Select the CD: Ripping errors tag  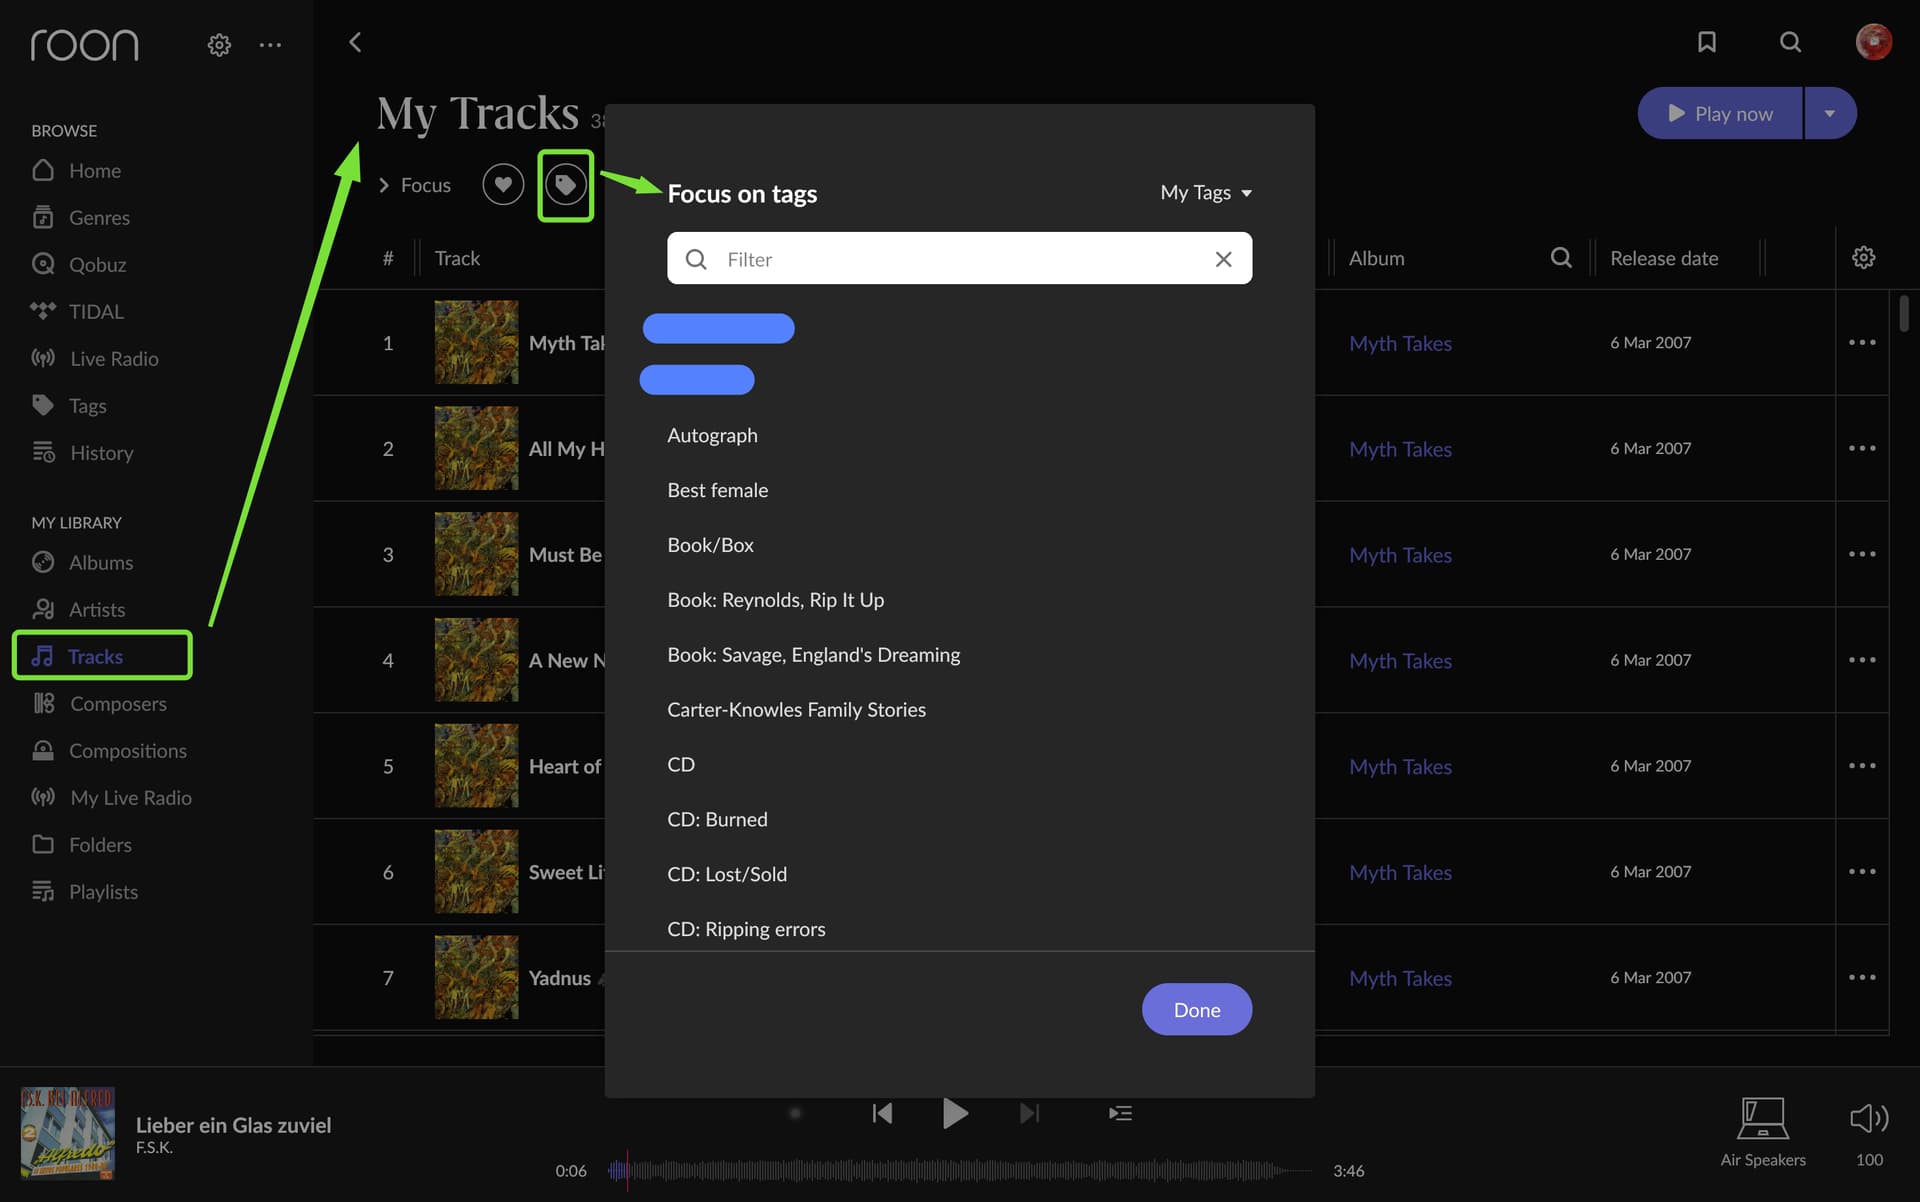click(746, 930)
